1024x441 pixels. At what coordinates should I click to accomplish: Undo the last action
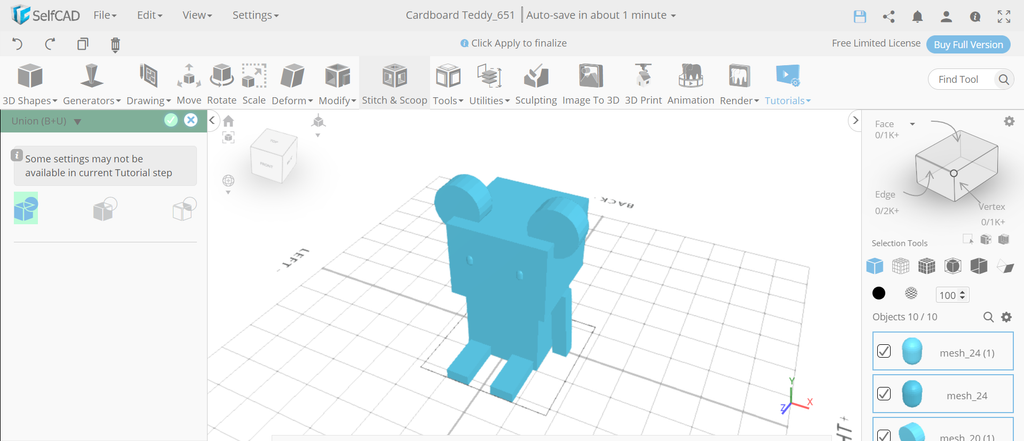click(18, 44)
